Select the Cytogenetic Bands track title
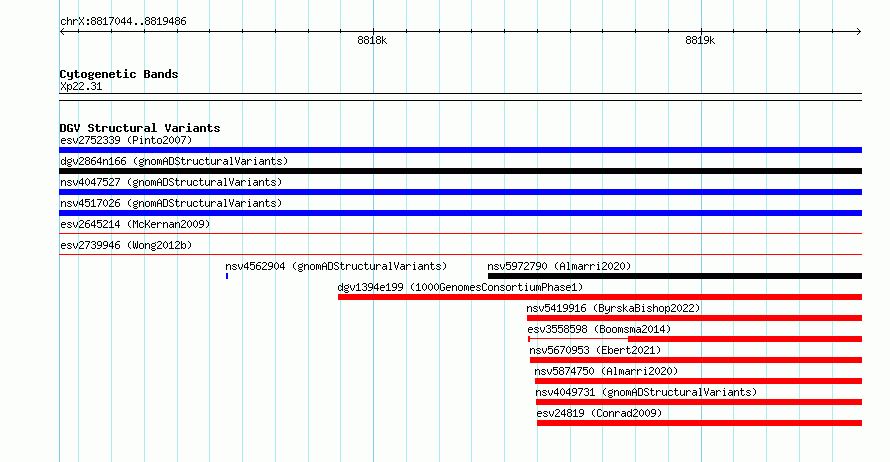 pyautogui.click(x=119, y=74)
